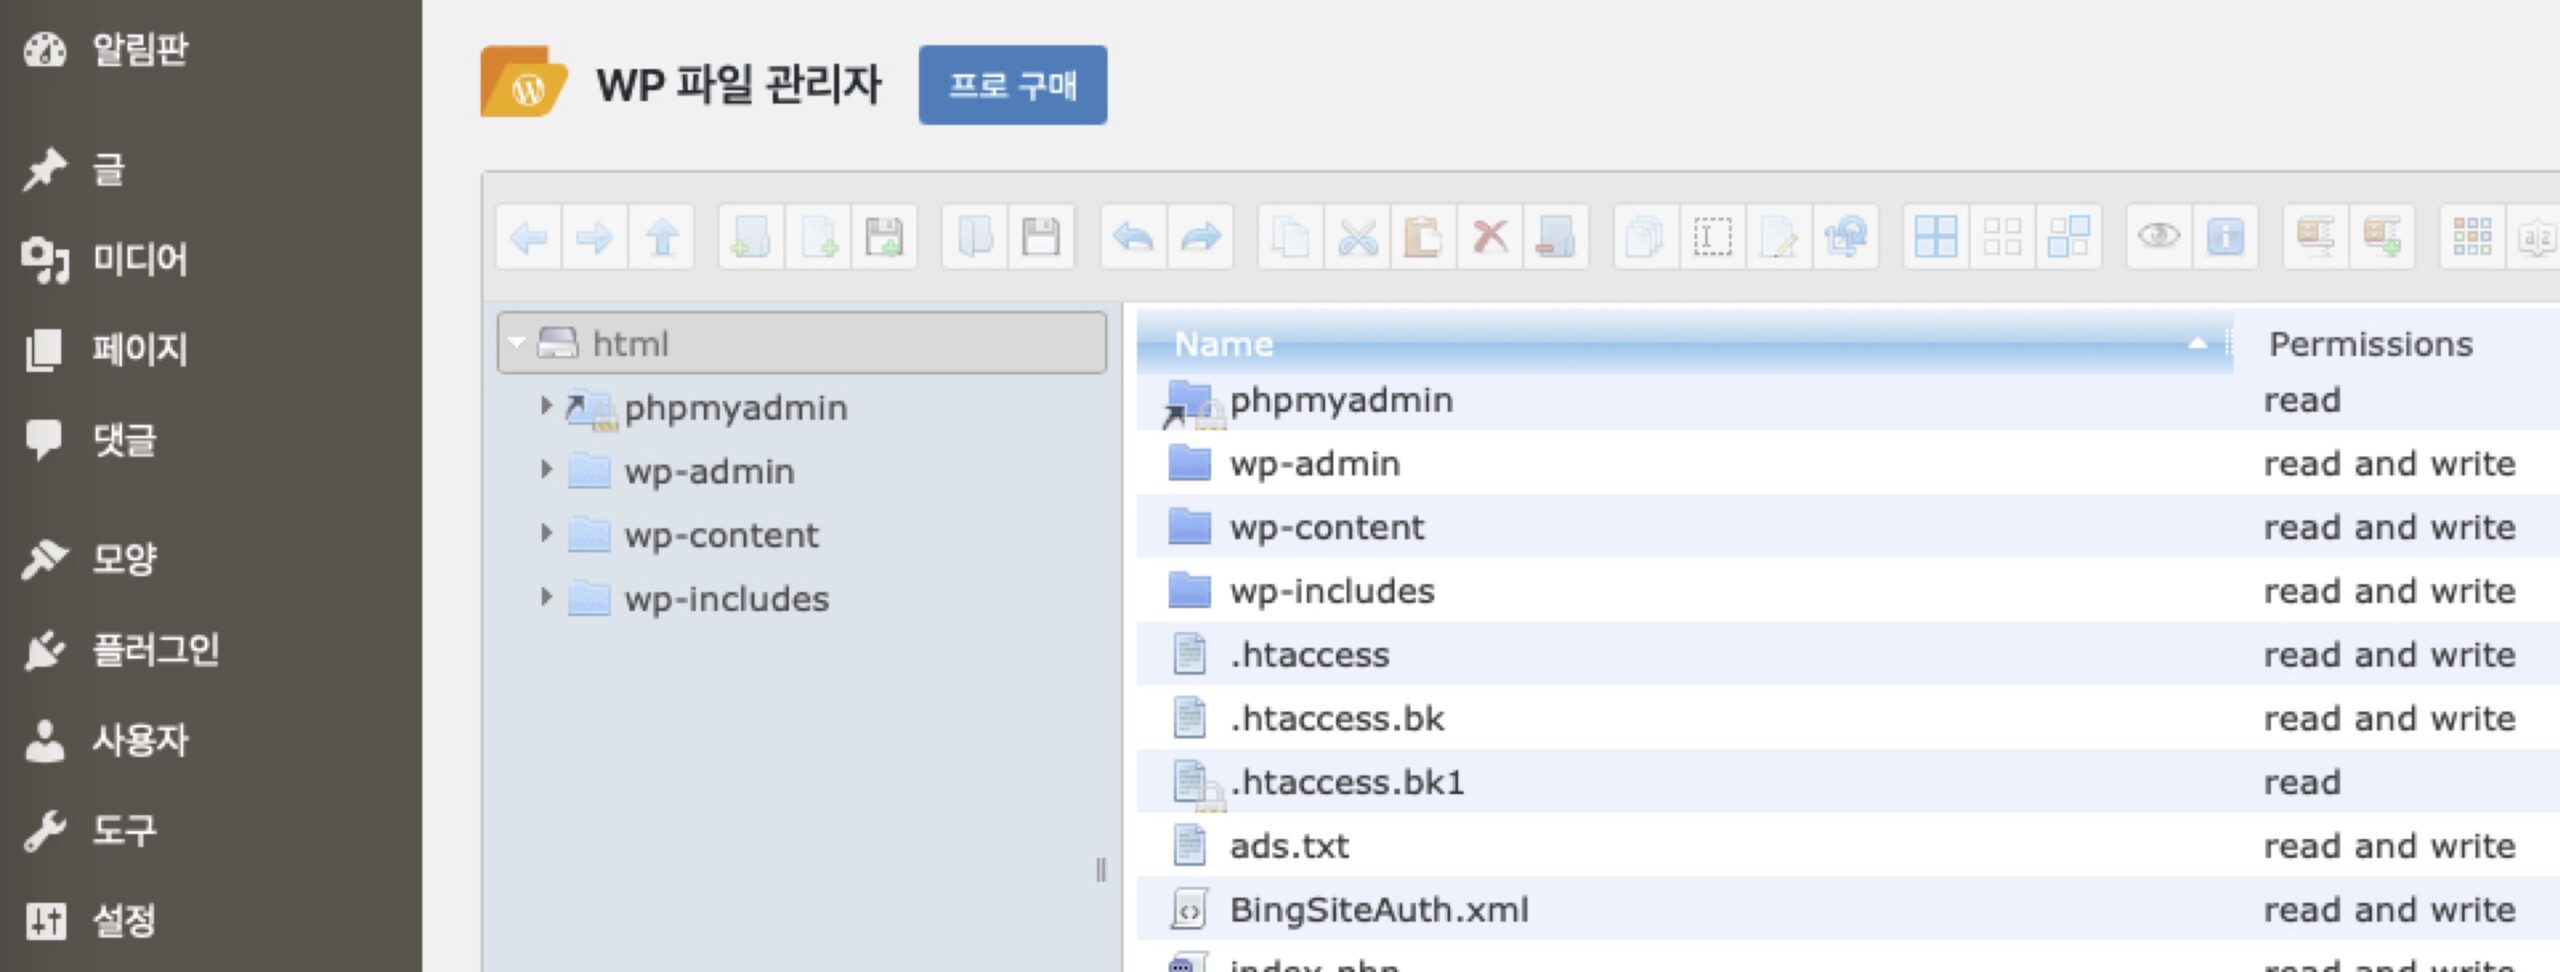Click the panel divider resize handle

pyautogui.click(x=1100, y=870)
